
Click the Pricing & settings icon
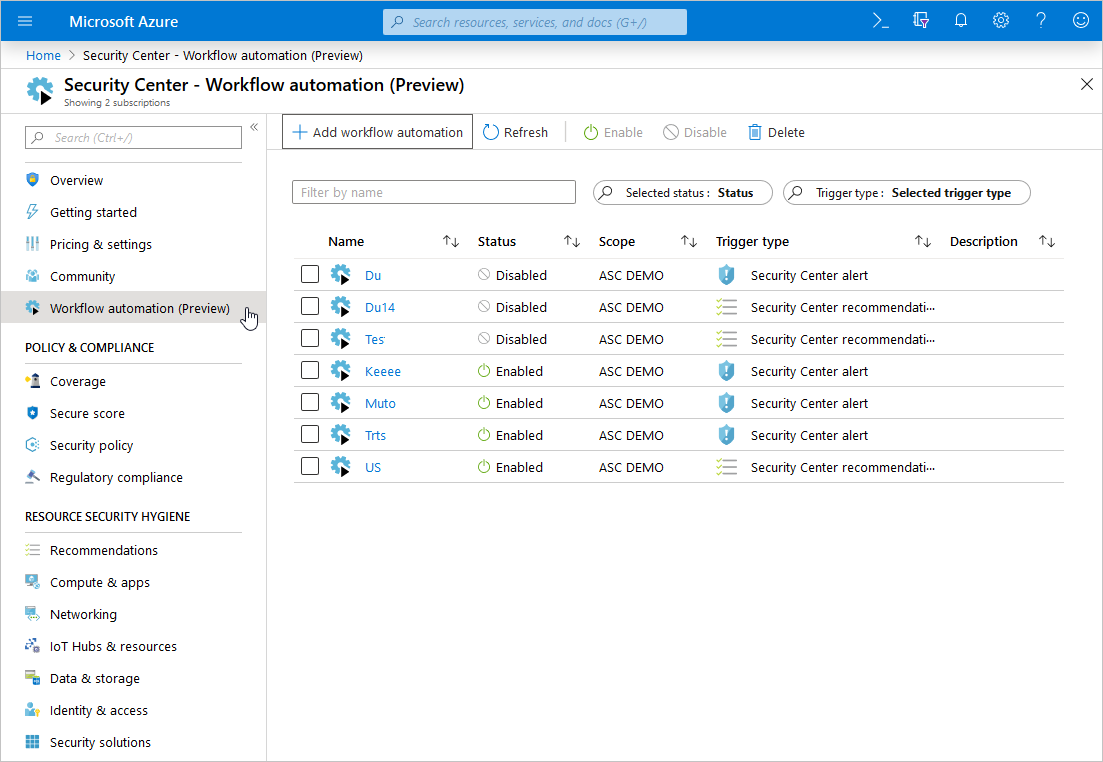32,243
